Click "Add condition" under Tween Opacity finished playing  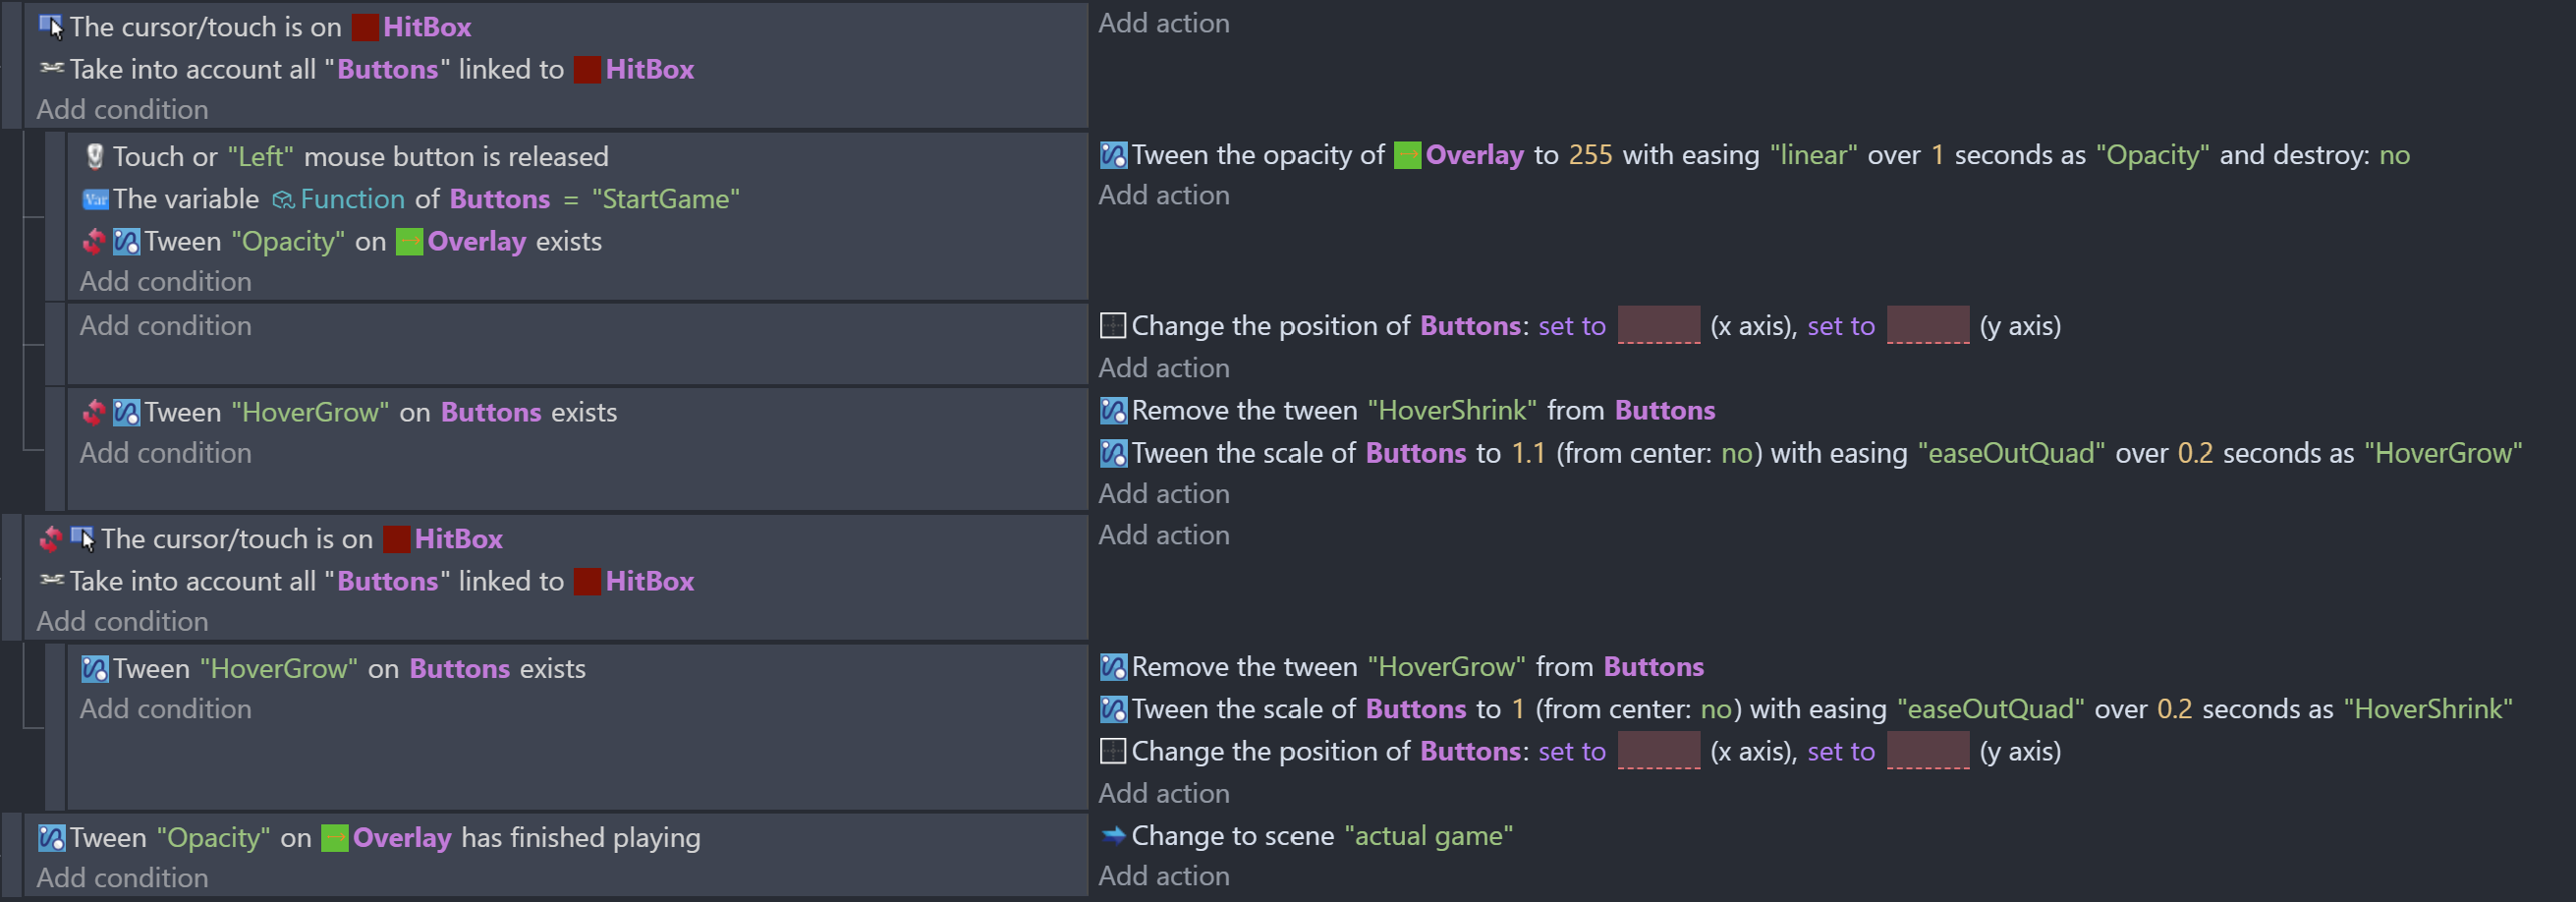(x=122, y=877)
